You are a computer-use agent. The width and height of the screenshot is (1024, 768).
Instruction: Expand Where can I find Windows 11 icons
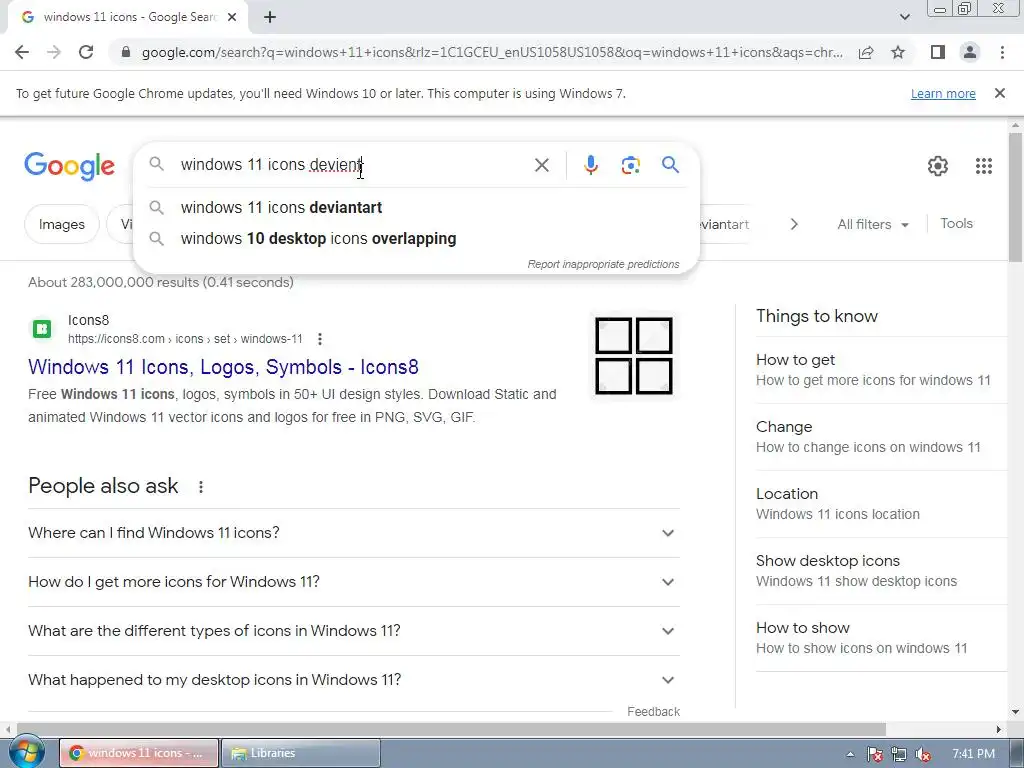tap(353, 533)
